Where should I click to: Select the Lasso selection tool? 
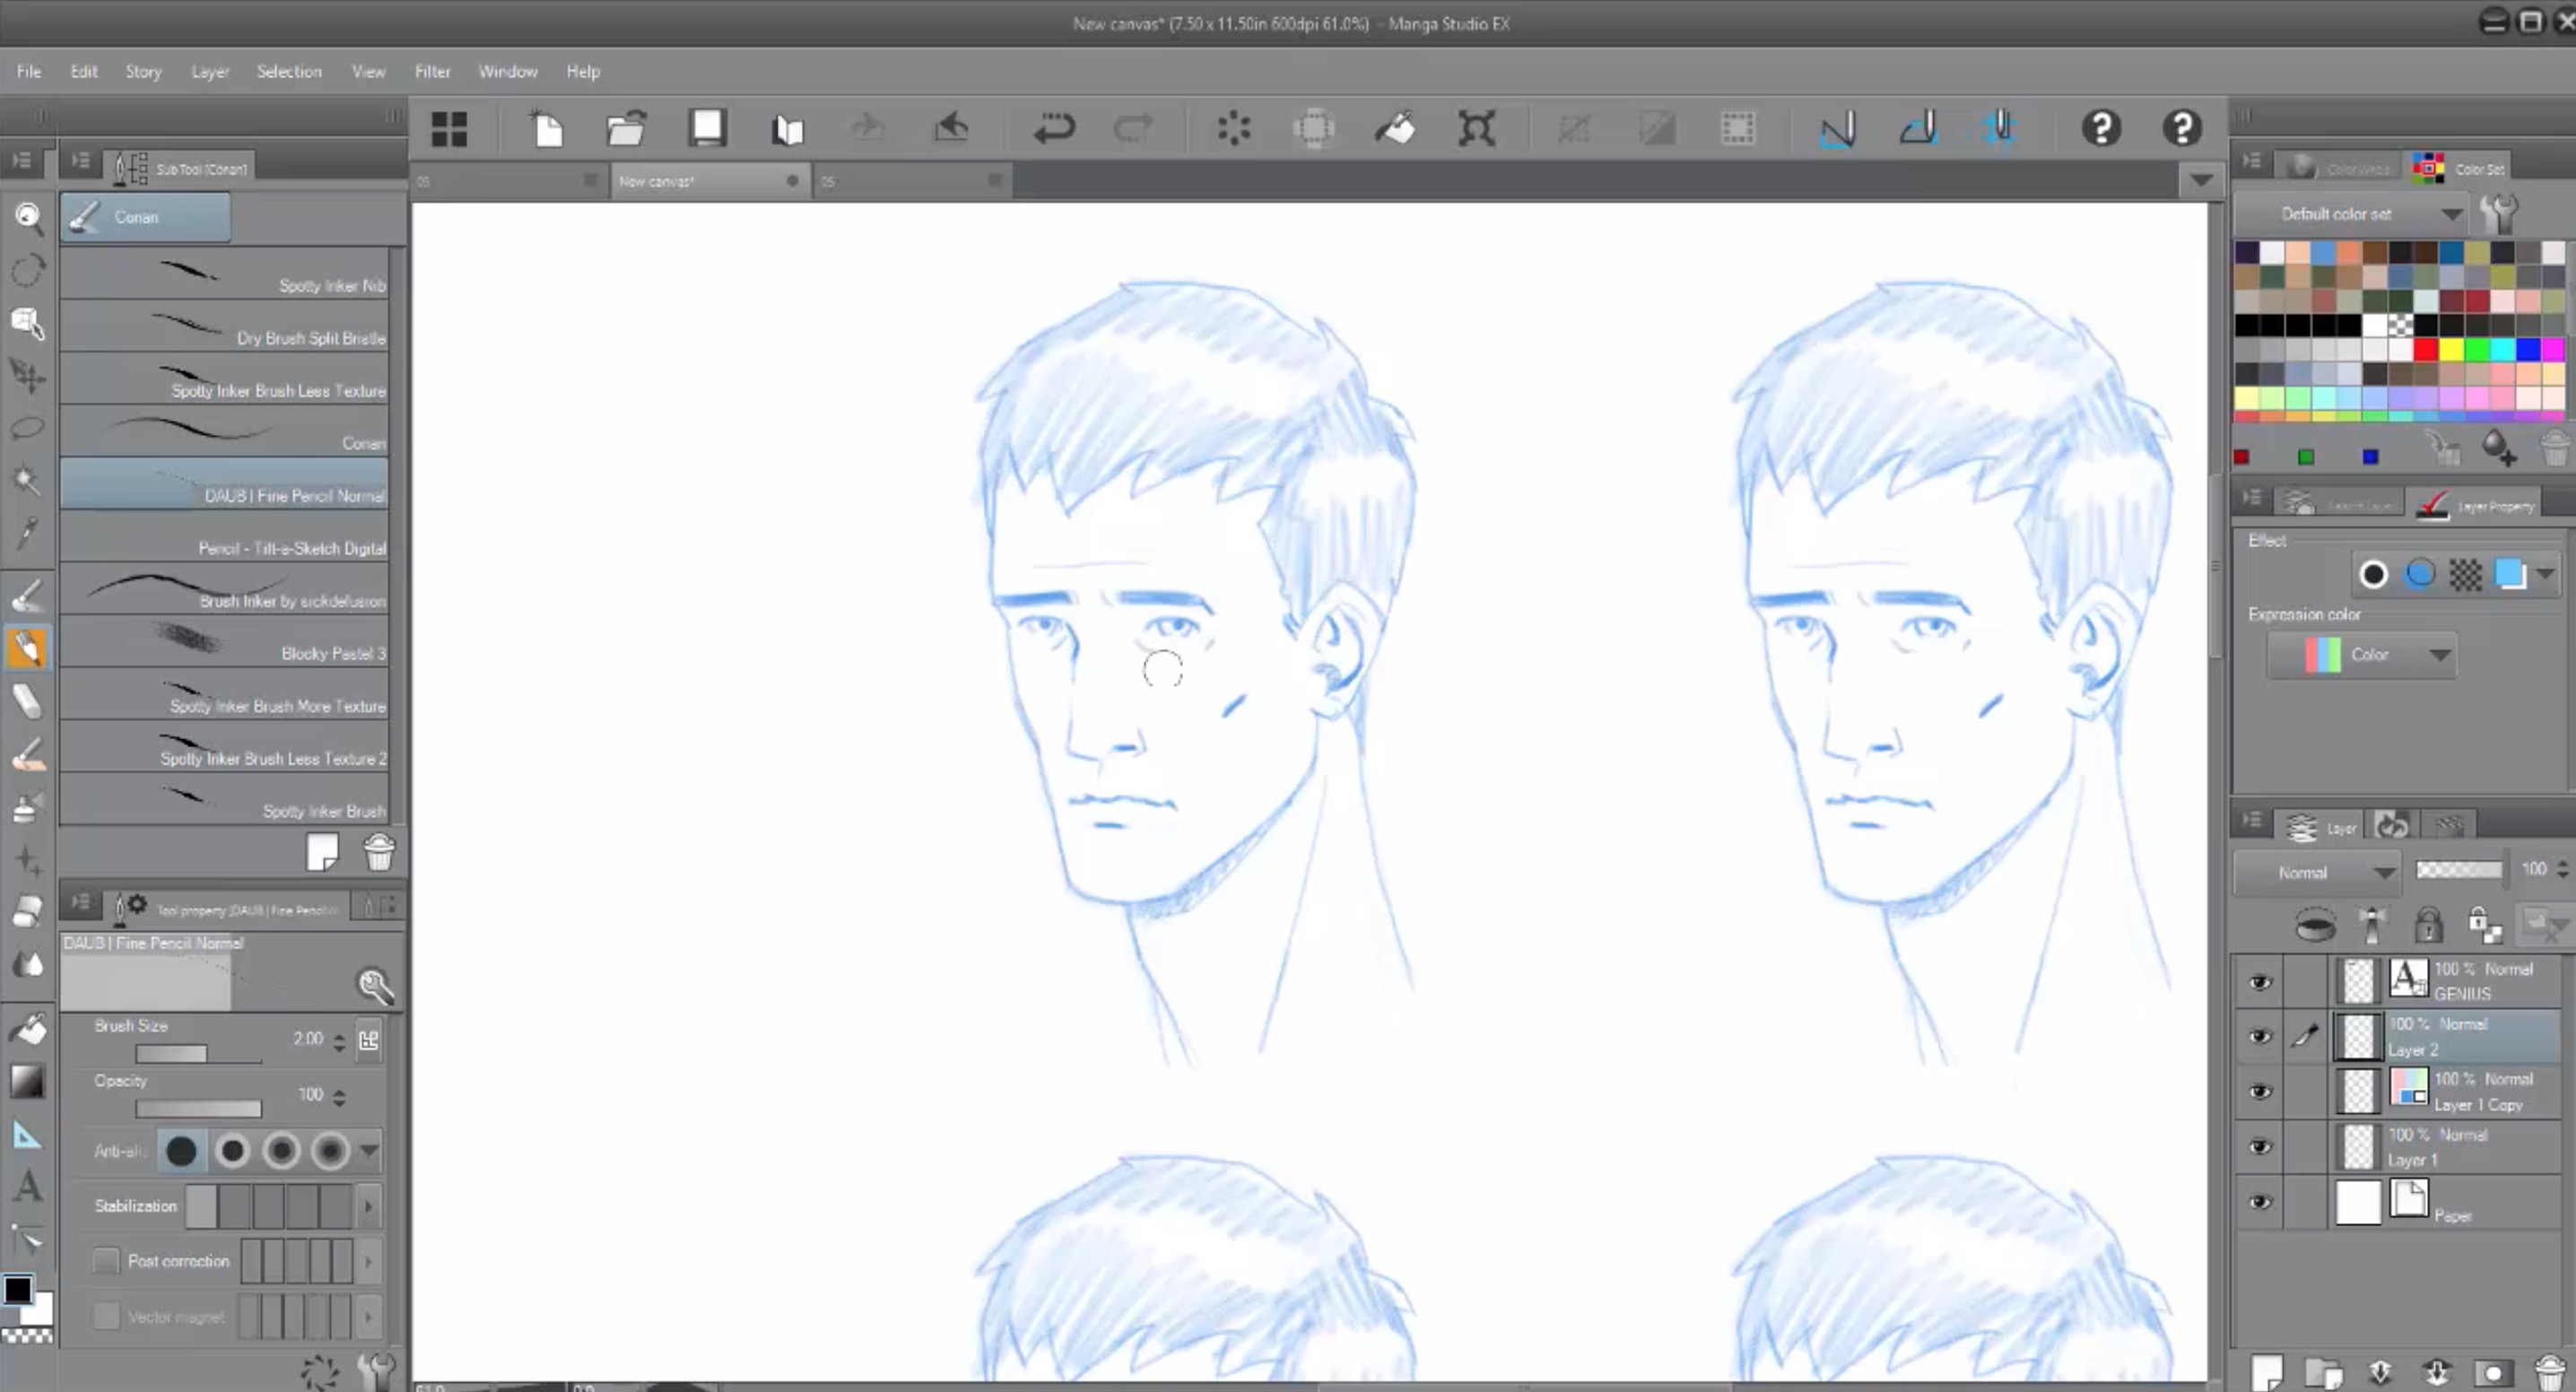click(28, 428)
